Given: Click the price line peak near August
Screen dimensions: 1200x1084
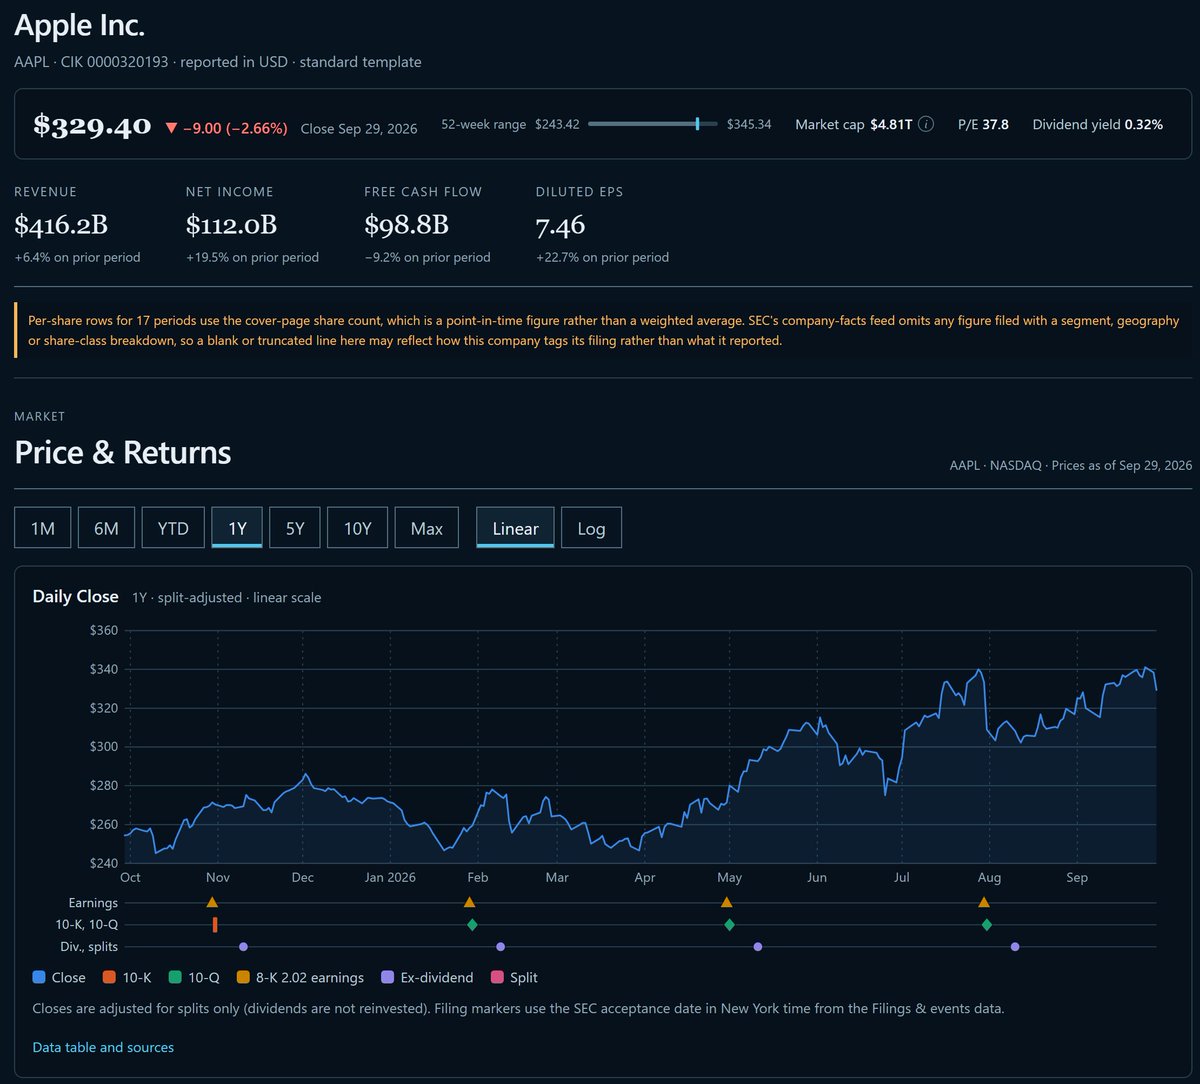Looking at the screenshot, I should click(x=979, y=670).
